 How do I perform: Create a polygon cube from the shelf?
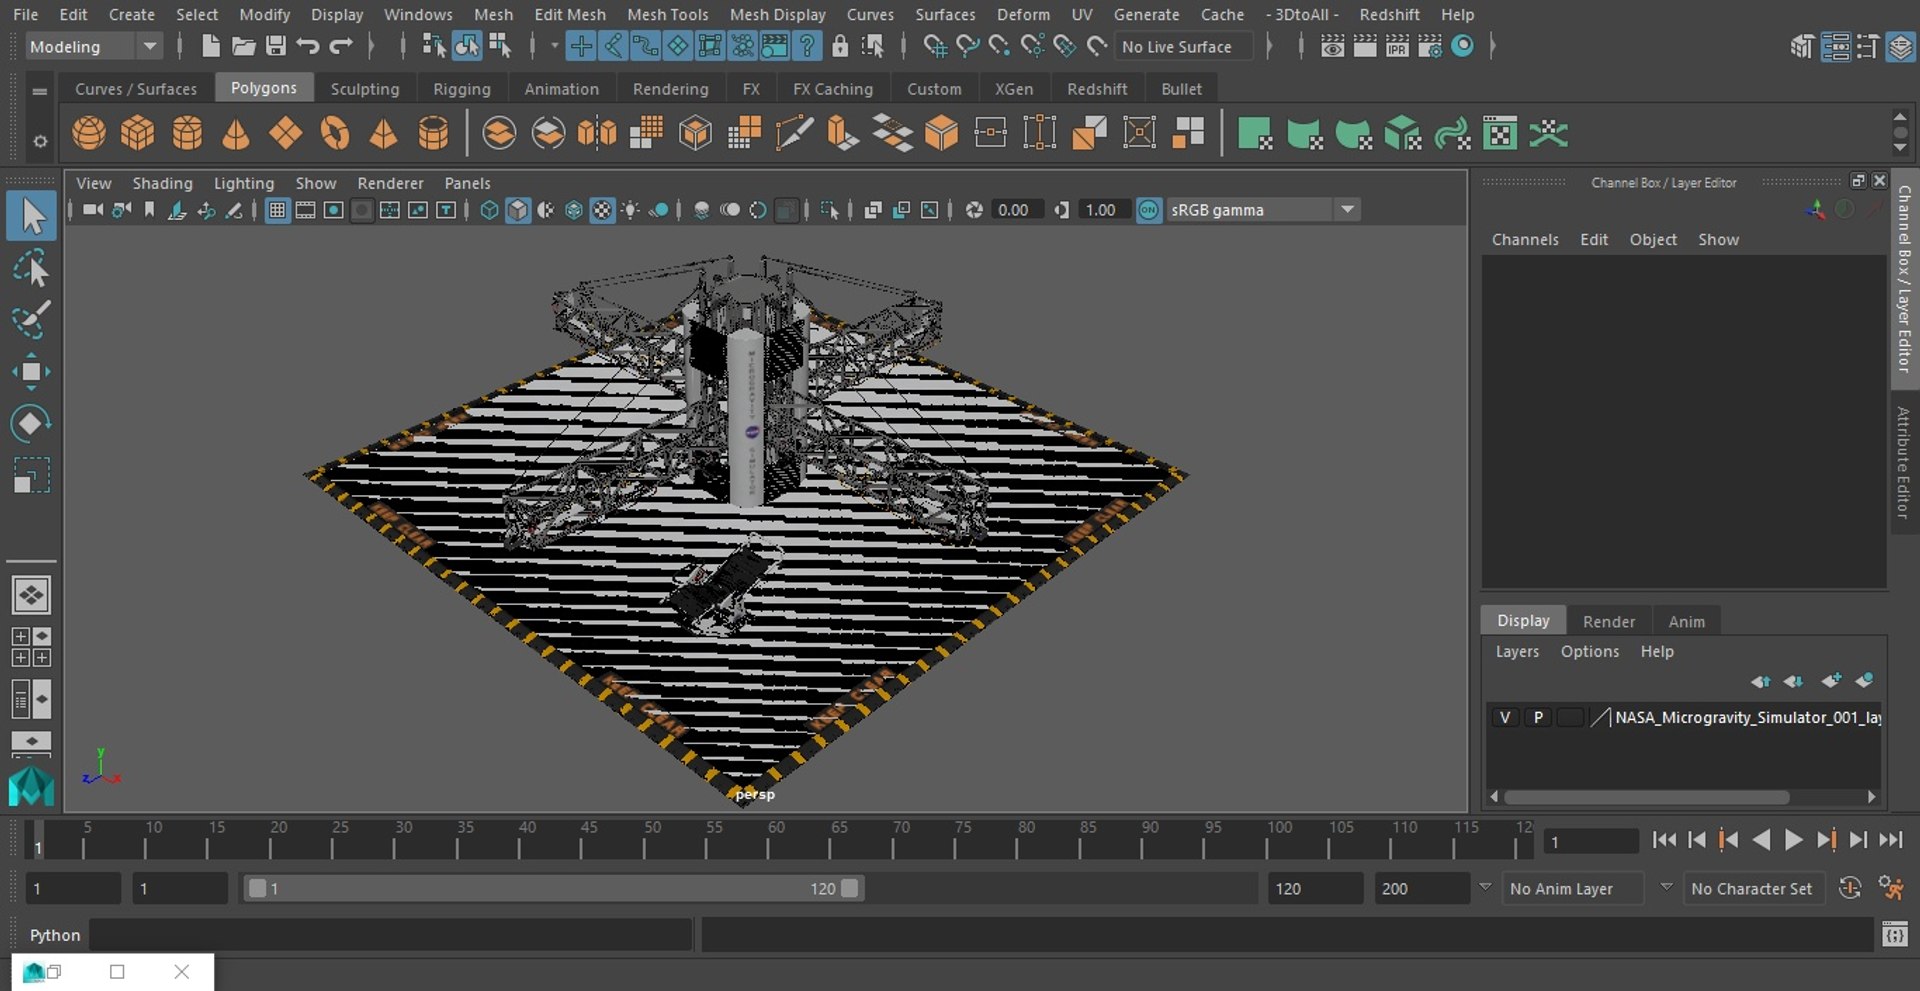tap(138, 133)
